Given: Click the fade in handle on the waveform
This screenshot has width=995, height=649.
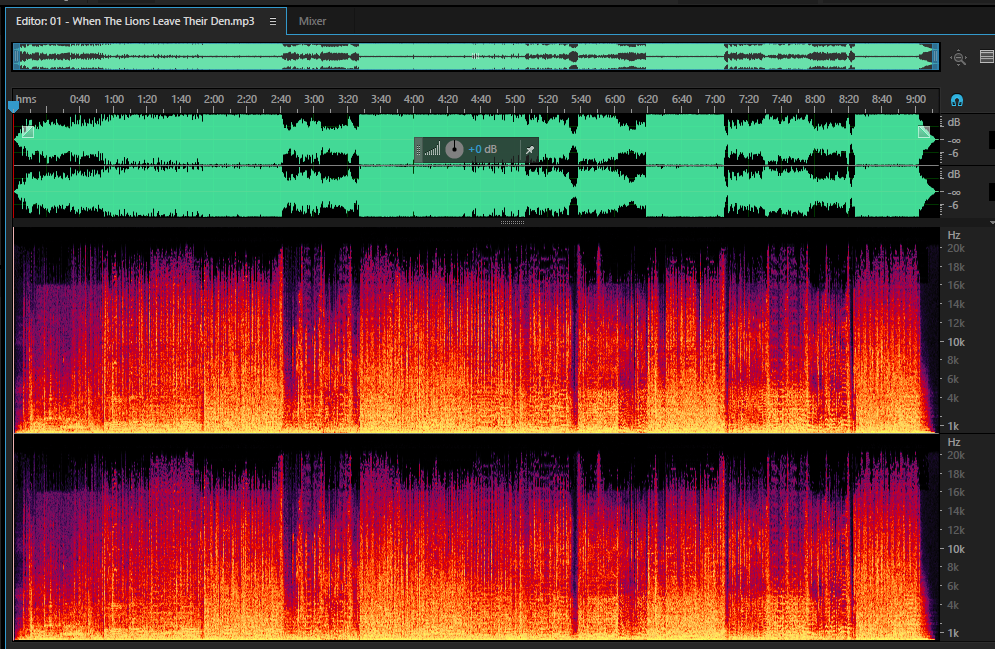Looking at the screenshot, I should 28,132.
